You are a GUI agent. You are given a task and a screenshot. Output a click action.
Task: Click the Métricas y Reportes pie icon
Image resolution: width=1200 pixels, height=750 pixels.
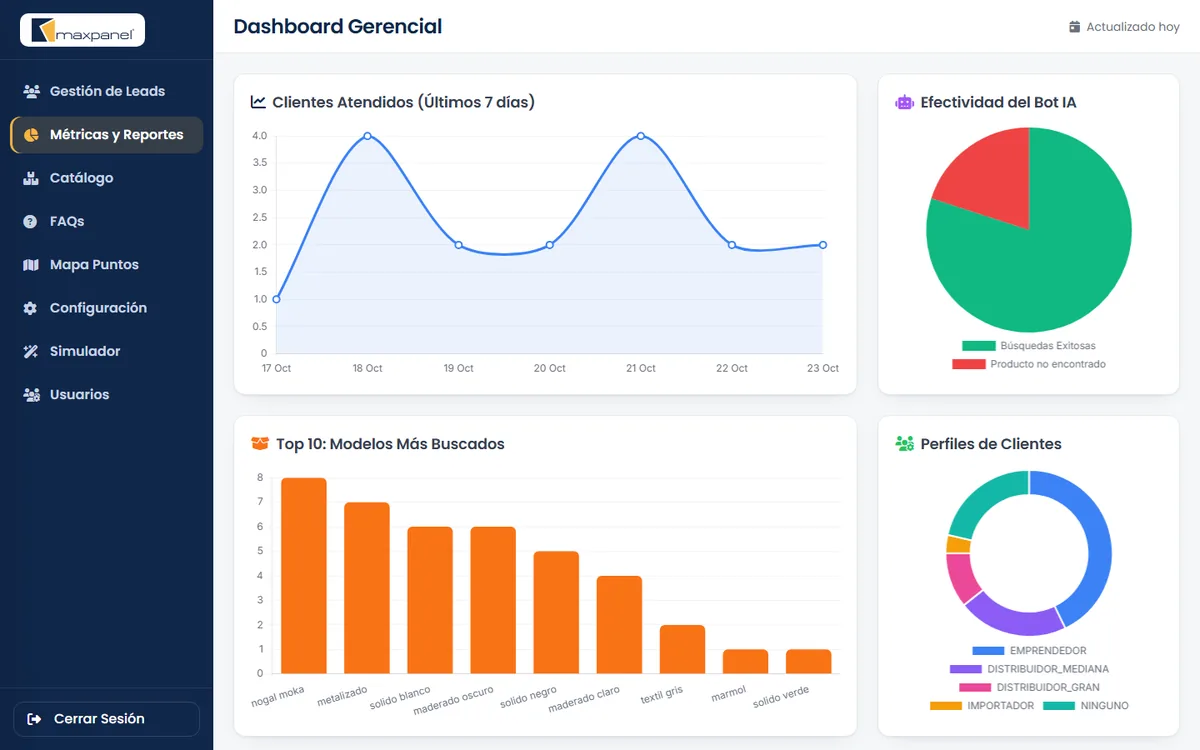click(x=31, y=135)
